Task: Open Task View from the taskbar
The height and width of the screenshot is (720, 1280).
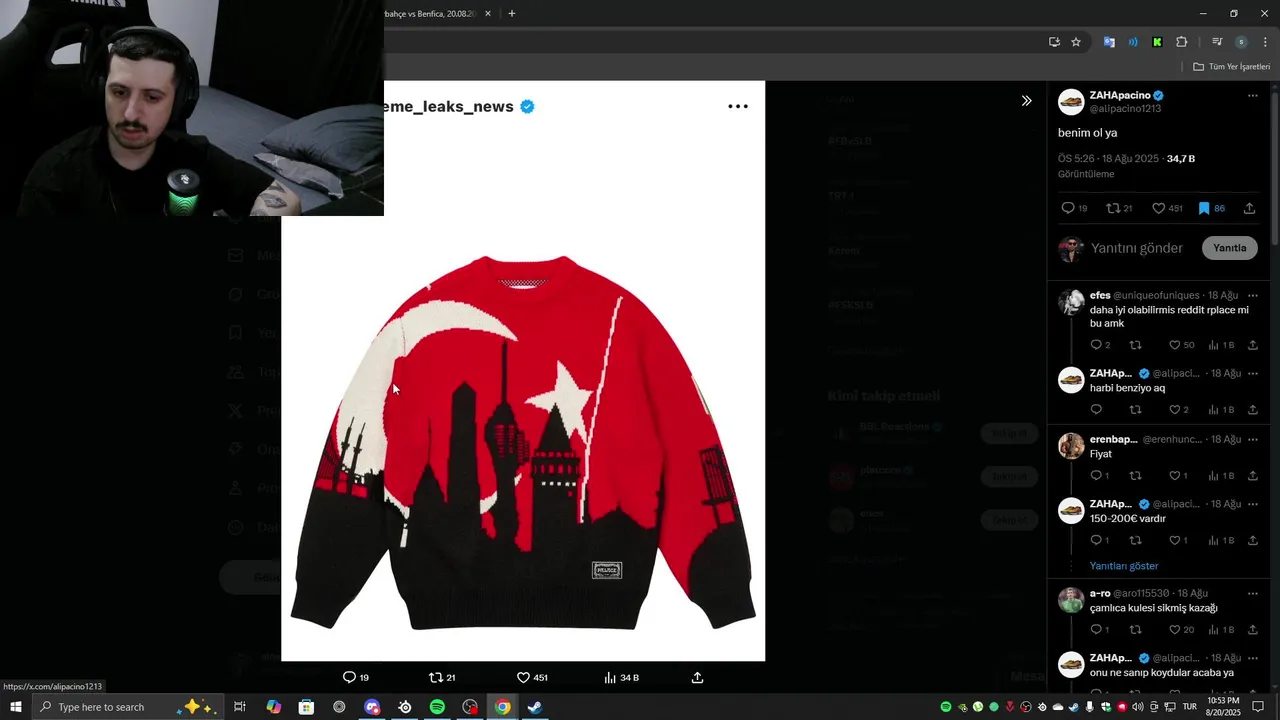Action: point(240,707)
